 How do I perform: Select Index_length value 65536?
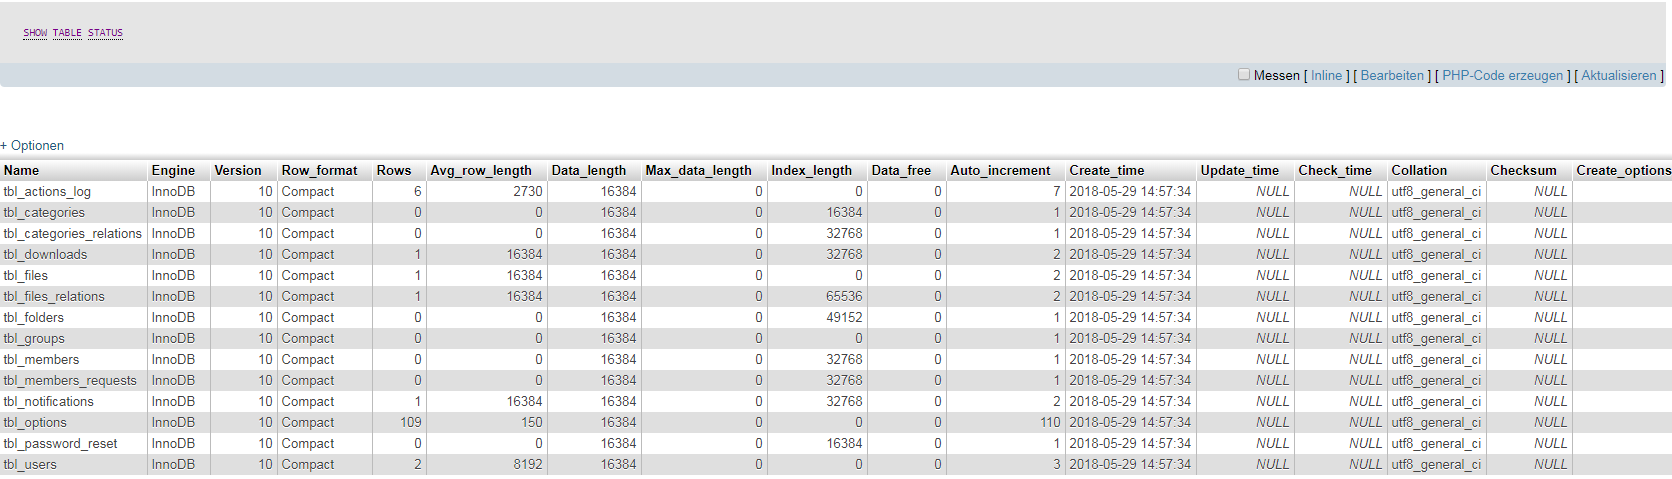(x=844, y=296)
